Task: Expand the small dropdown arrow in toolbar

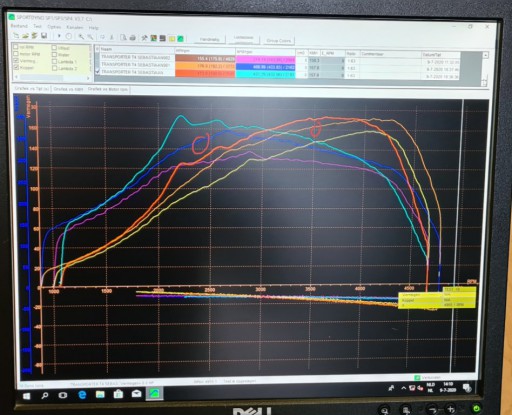Action: tap(59, 36)
